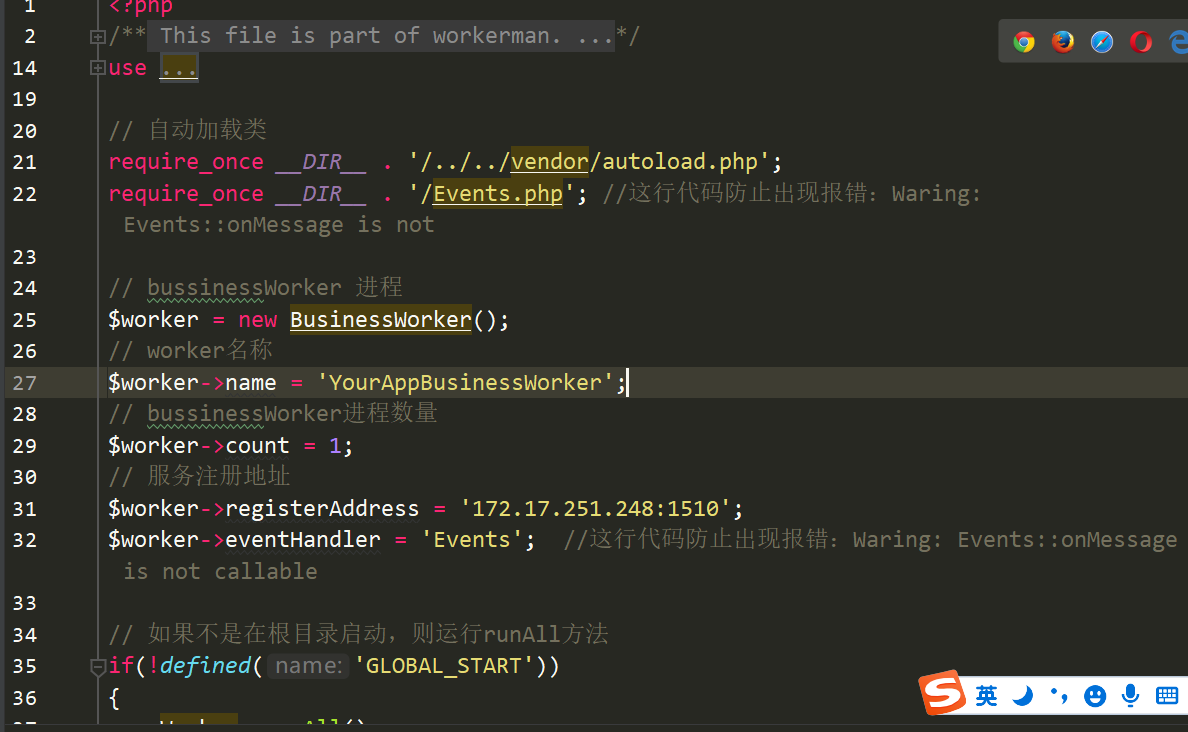Image resolution: width=1188 pixels, height=732 pixels.
Task: Click the count value 1
Action: (335, 446)
